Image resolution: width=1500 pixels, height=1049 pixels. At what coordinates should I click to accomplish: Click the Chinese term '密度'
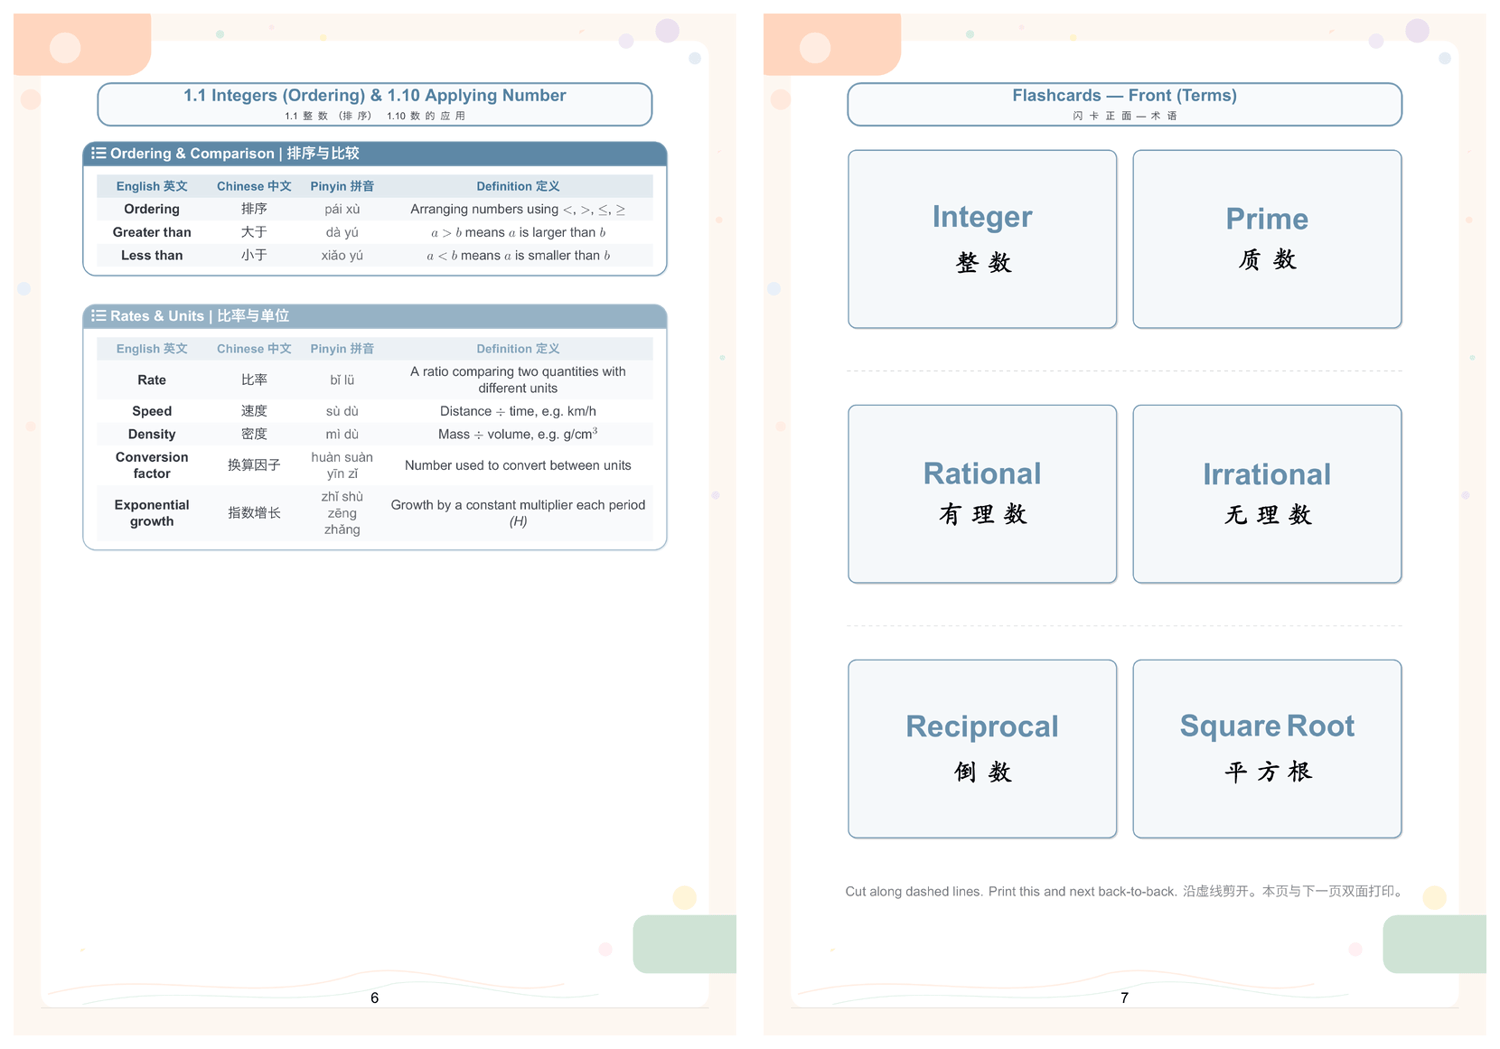254,434
